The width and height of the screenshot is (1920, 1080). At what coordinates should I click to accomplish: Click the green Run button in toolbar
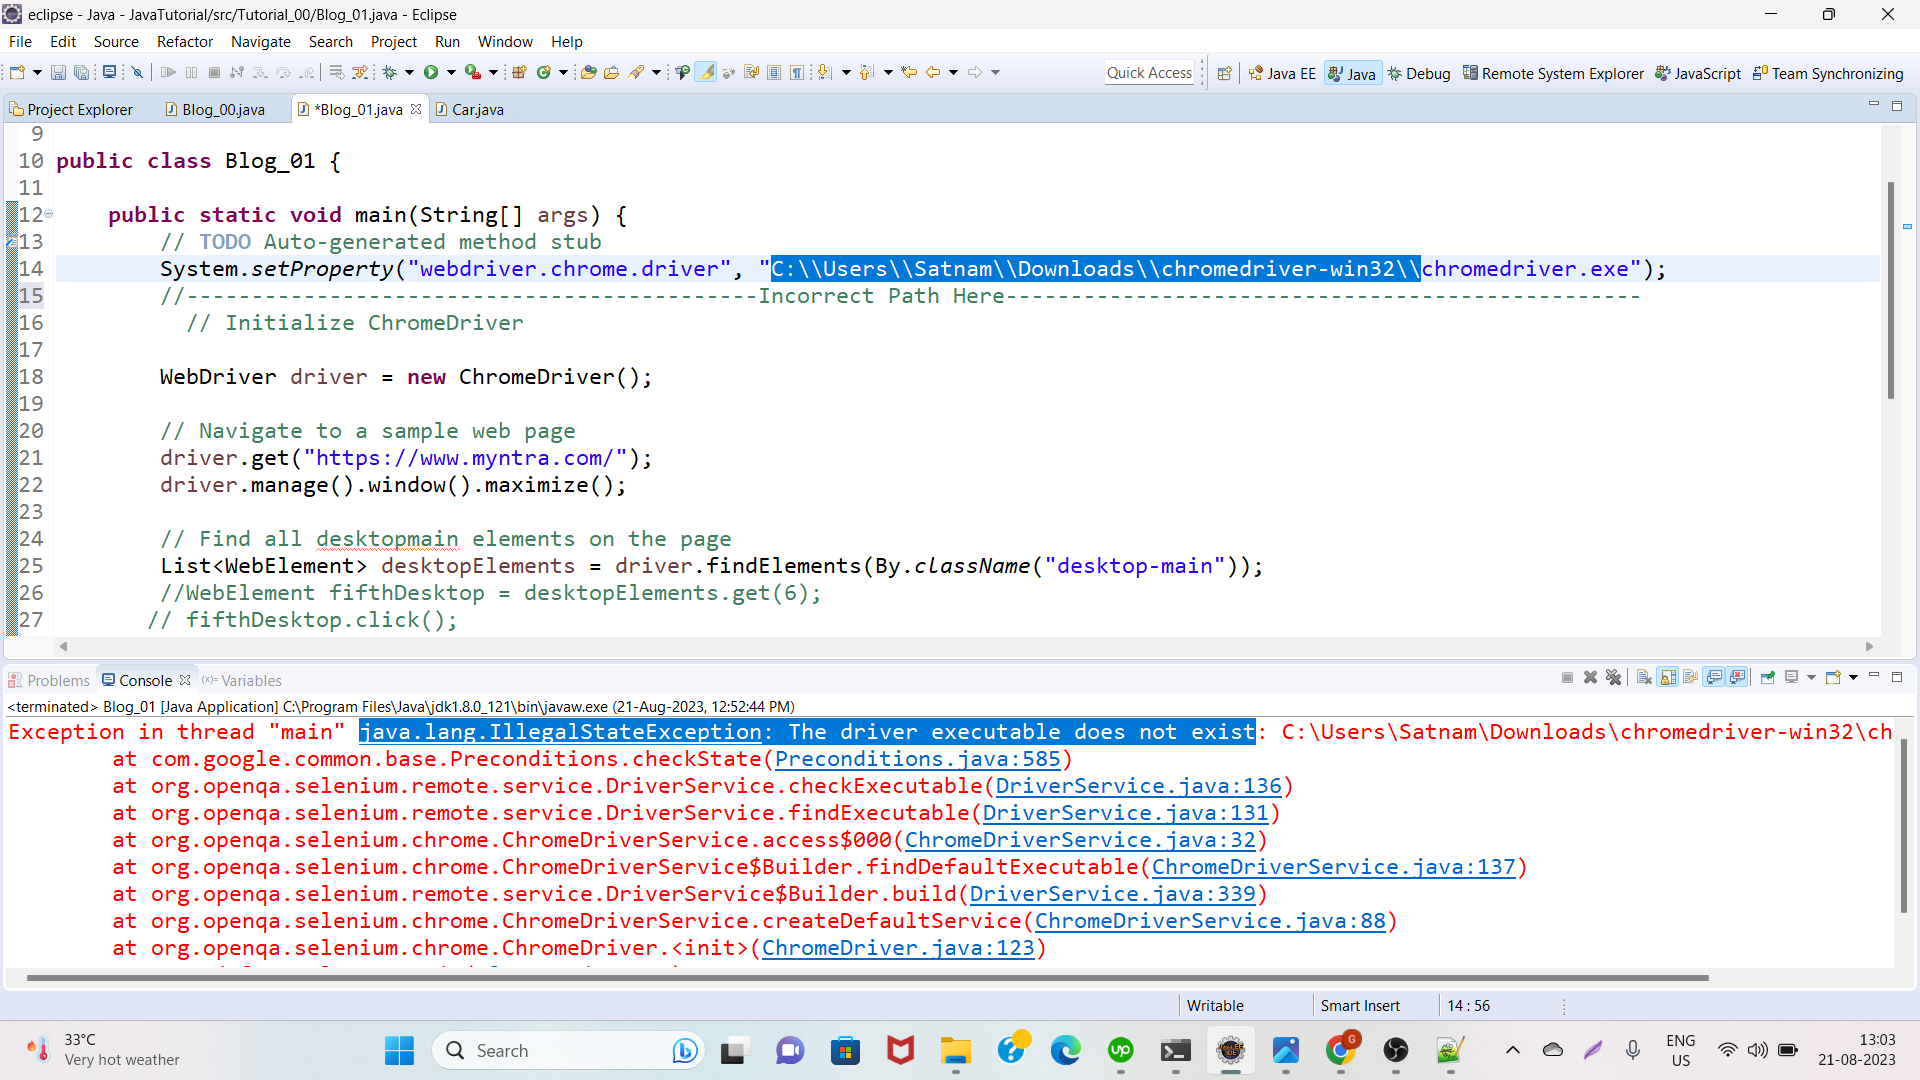coord(431,72)
